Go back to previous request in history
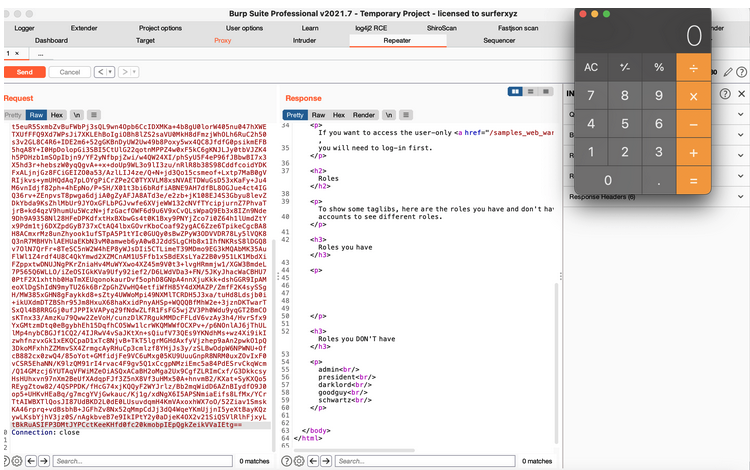 pos(100,72)
